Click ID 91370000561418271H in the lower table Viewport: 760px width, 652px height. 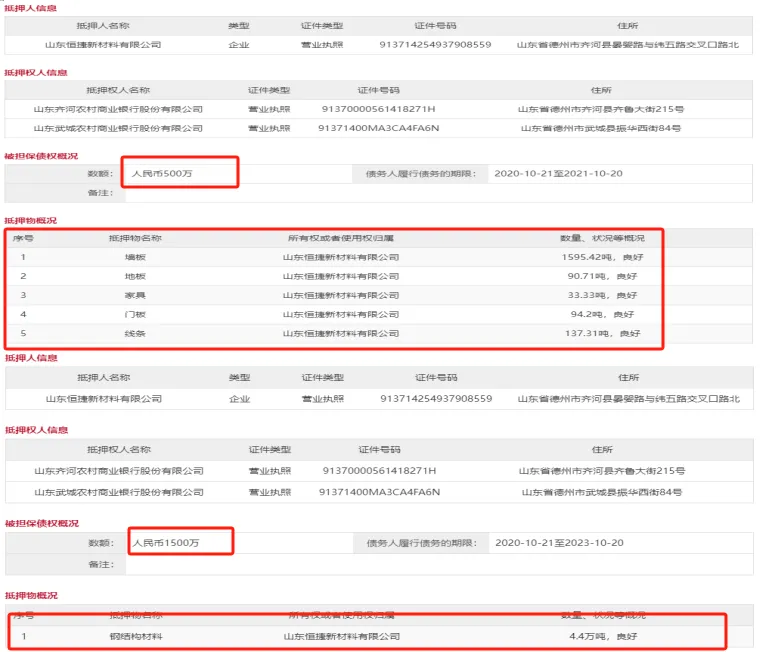coord(380,471)
